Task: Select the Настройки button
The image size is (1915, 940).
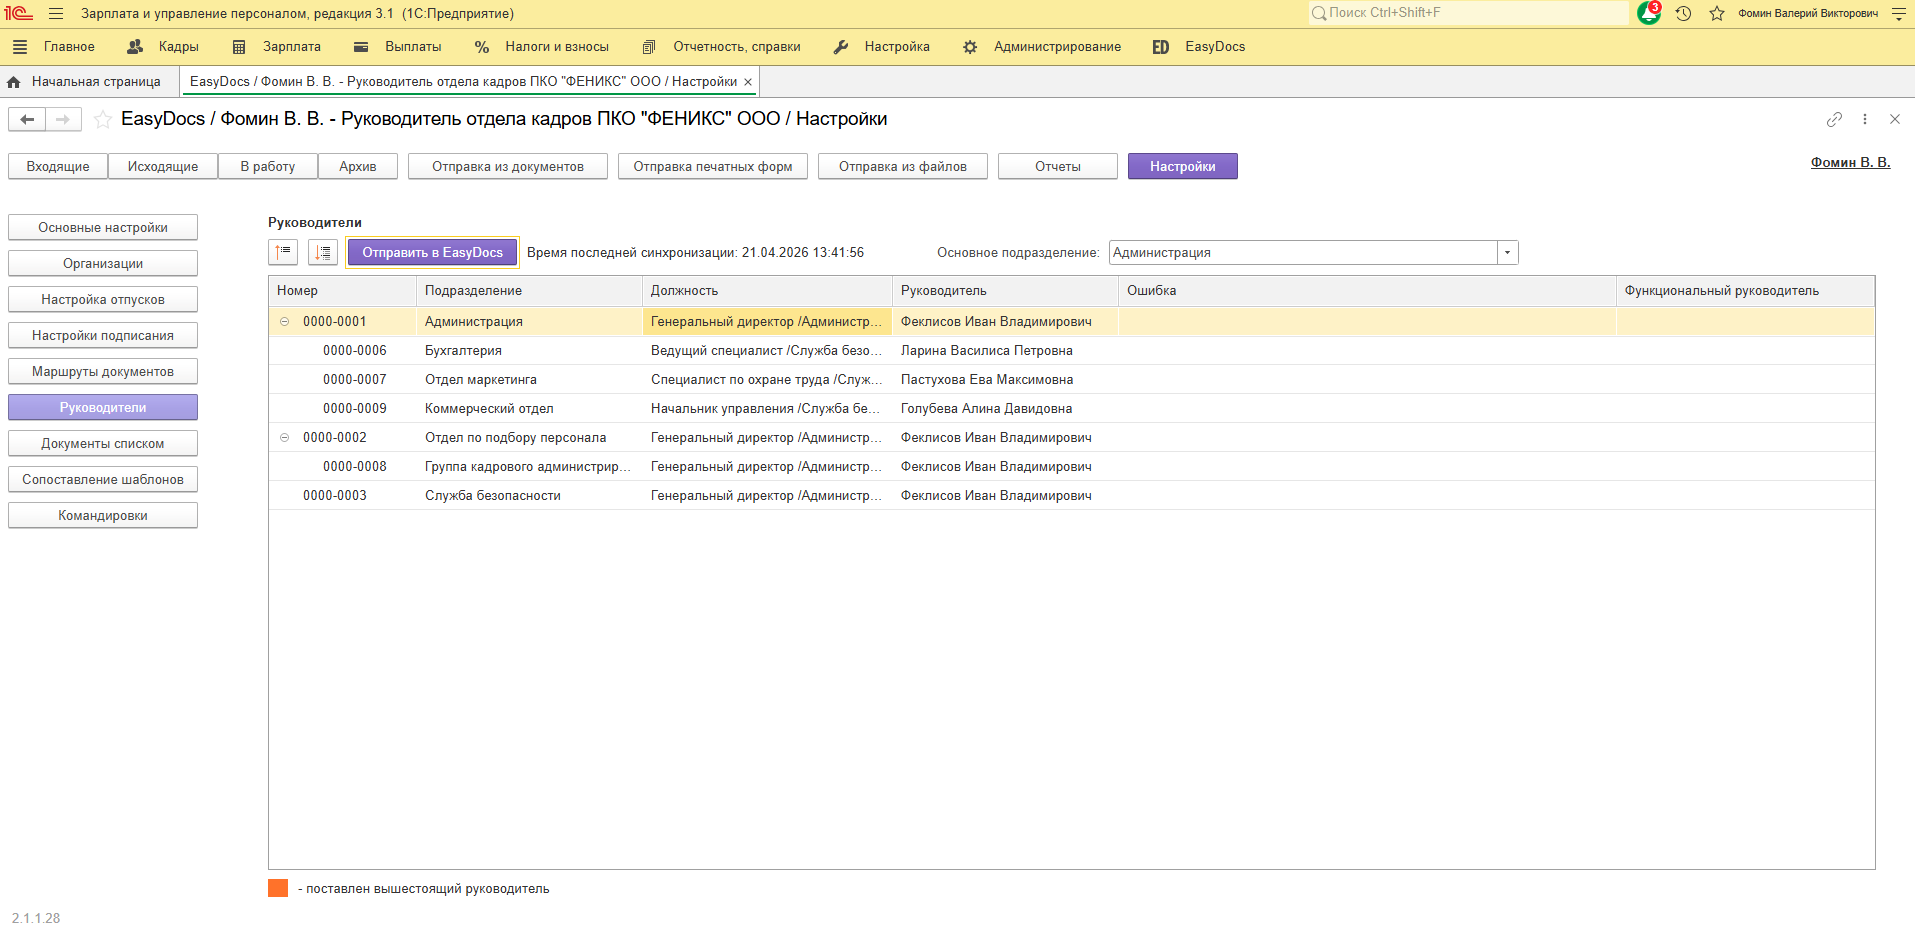Action: click(1183, 166)
